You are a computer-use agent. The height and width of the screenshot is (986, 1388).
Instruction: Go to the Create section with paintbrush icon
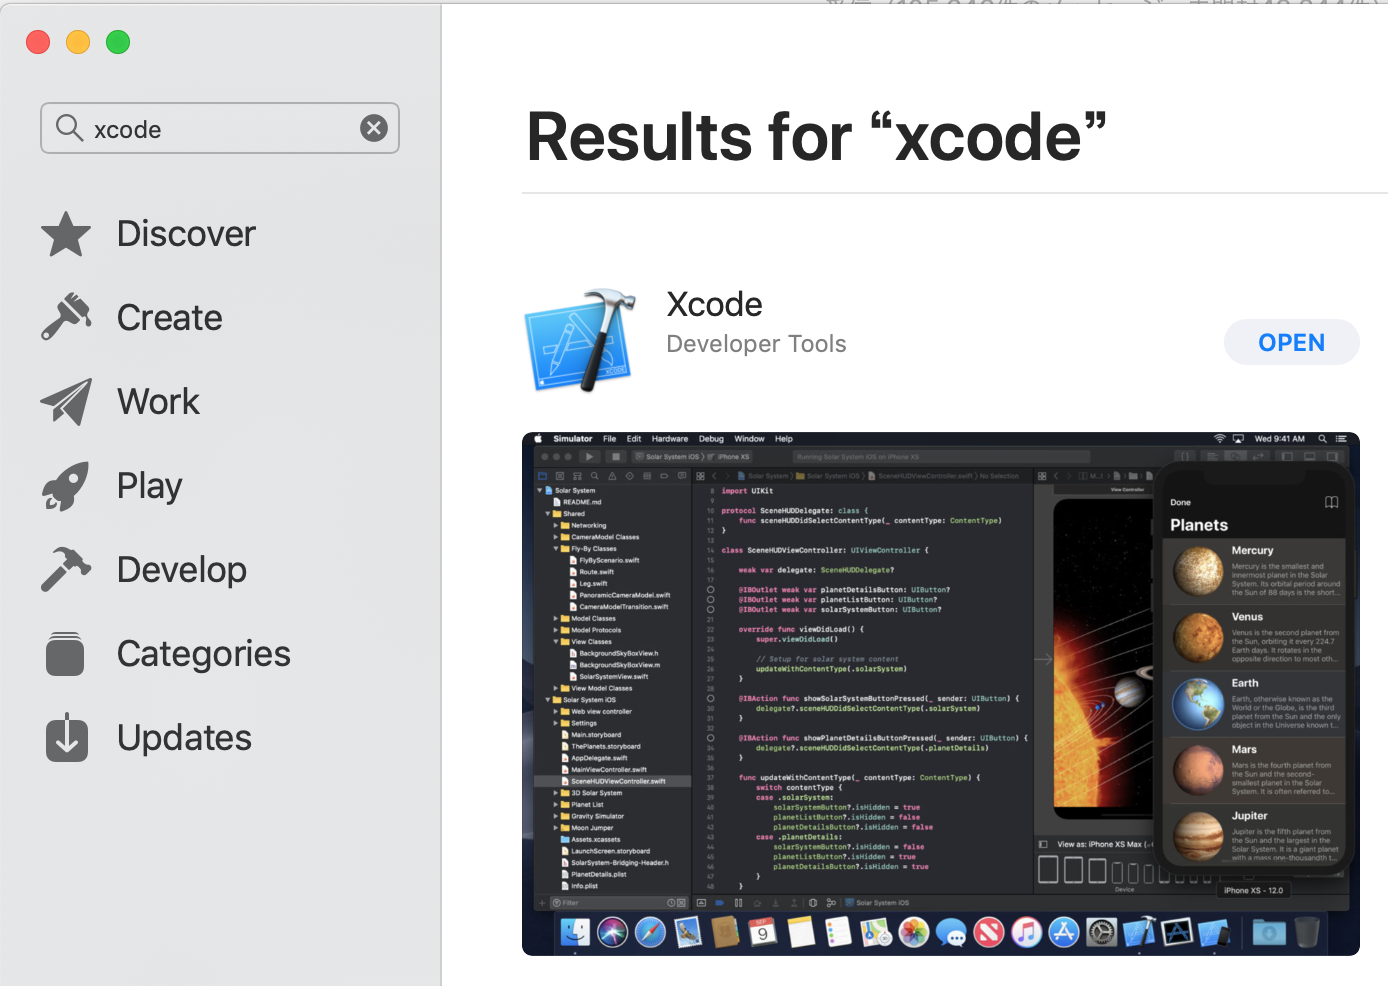(x=132, y=318)
